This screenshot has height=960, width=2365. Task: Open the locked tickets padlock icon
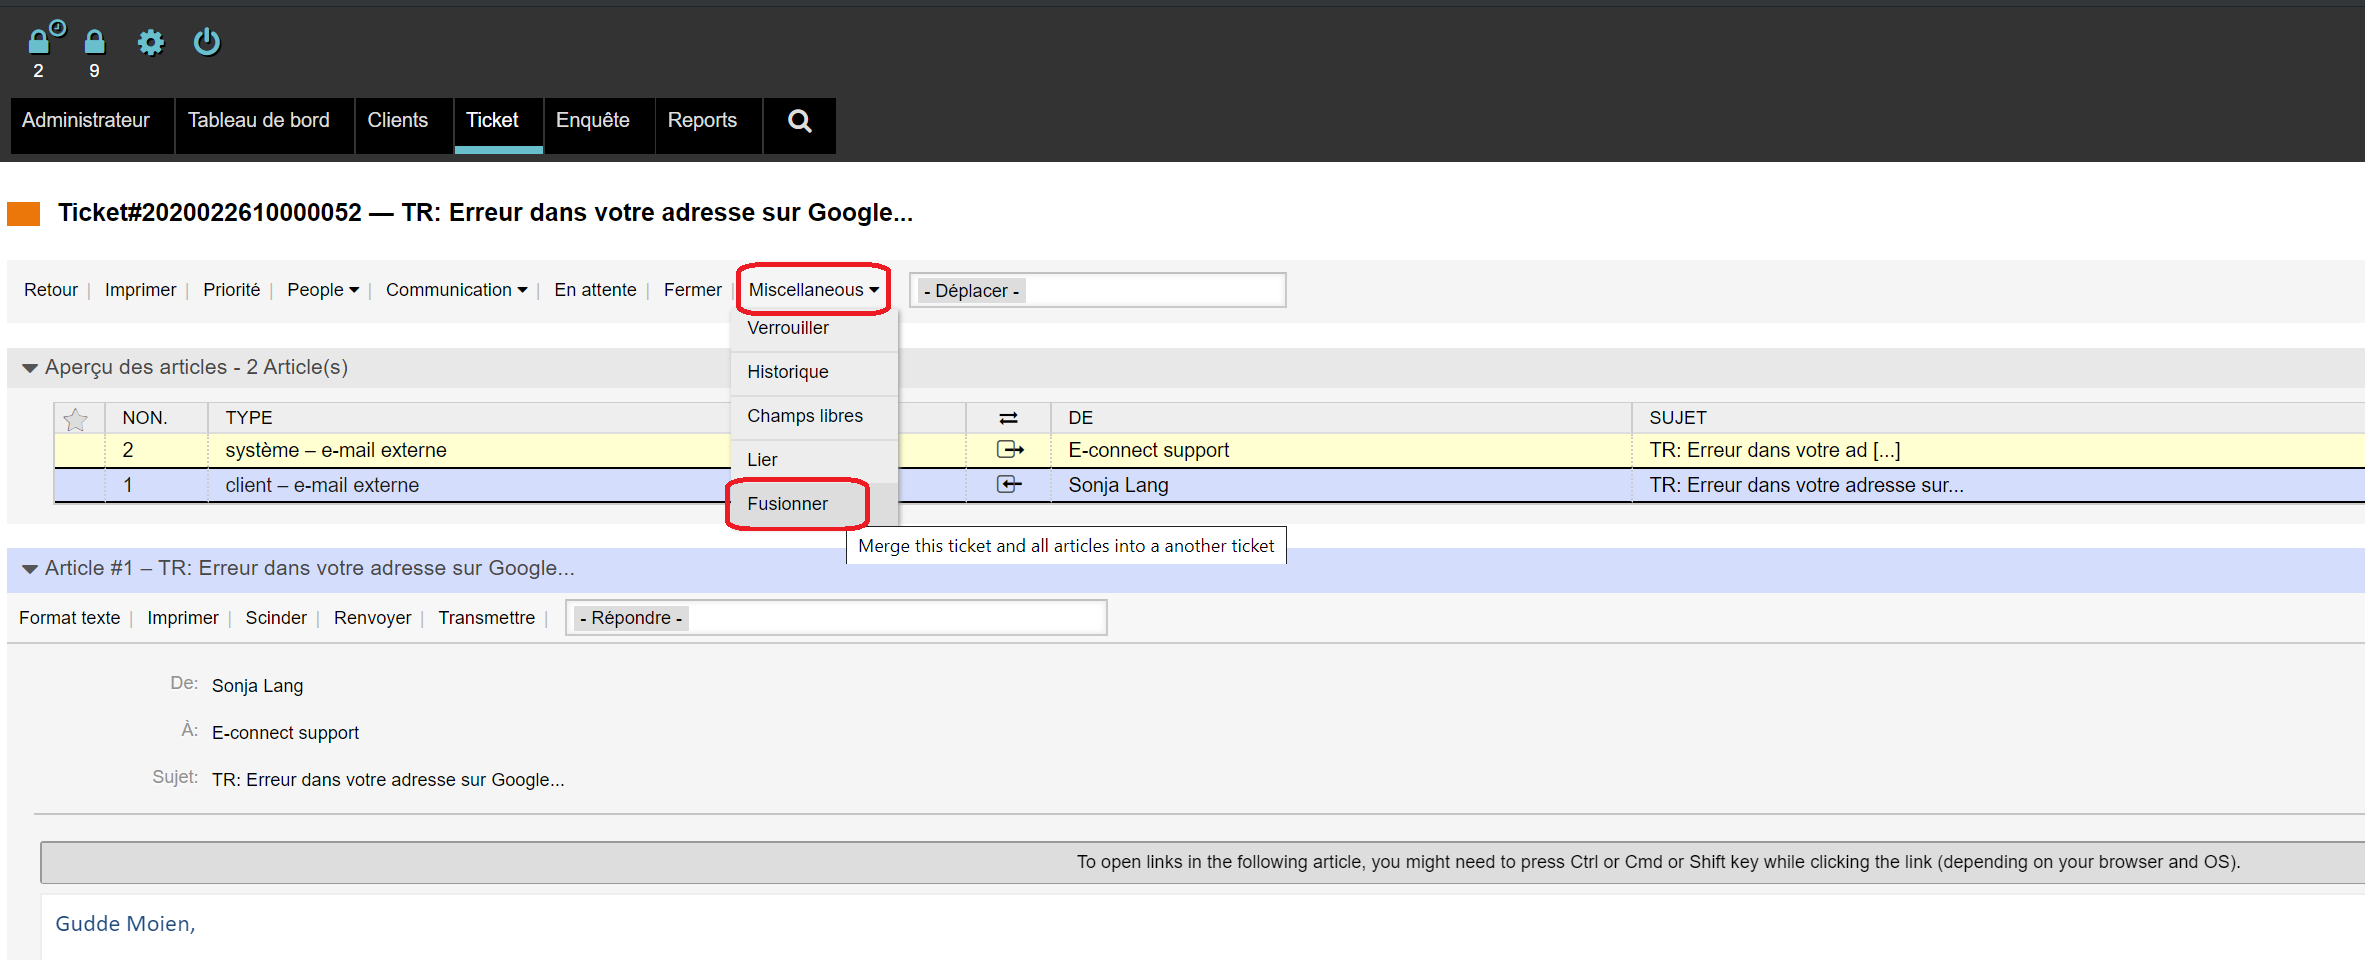coord(94,42)
